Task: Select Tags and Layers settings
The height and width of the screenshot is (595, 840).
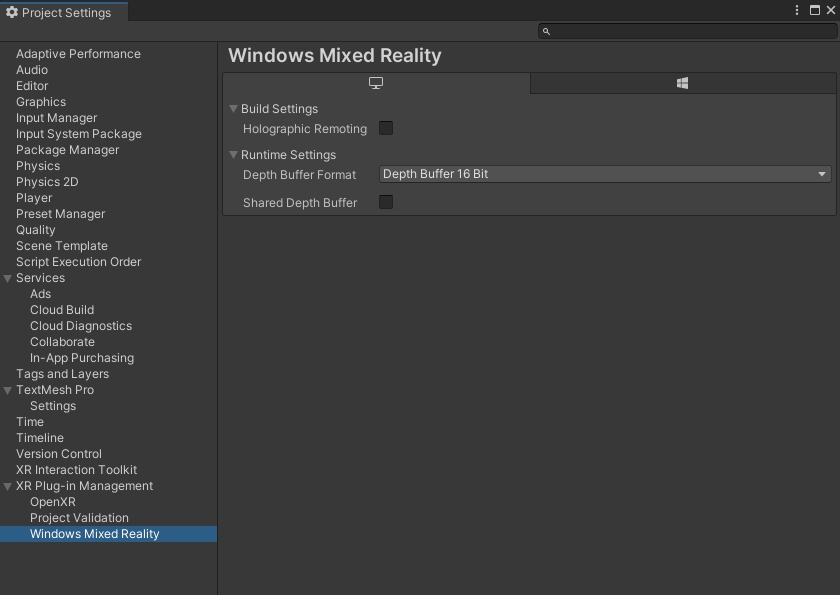Action: coord(62,374)
